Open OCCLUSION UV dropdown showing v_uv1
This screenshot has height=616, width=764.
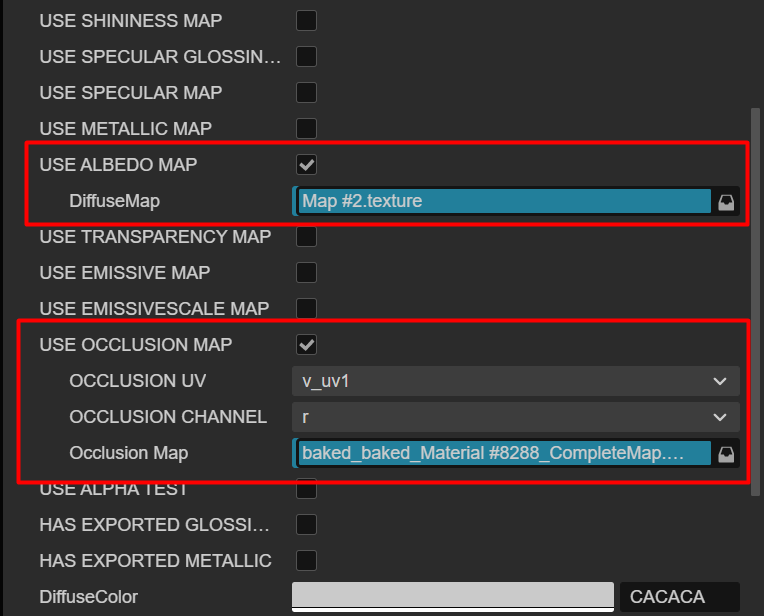(516, 381)
